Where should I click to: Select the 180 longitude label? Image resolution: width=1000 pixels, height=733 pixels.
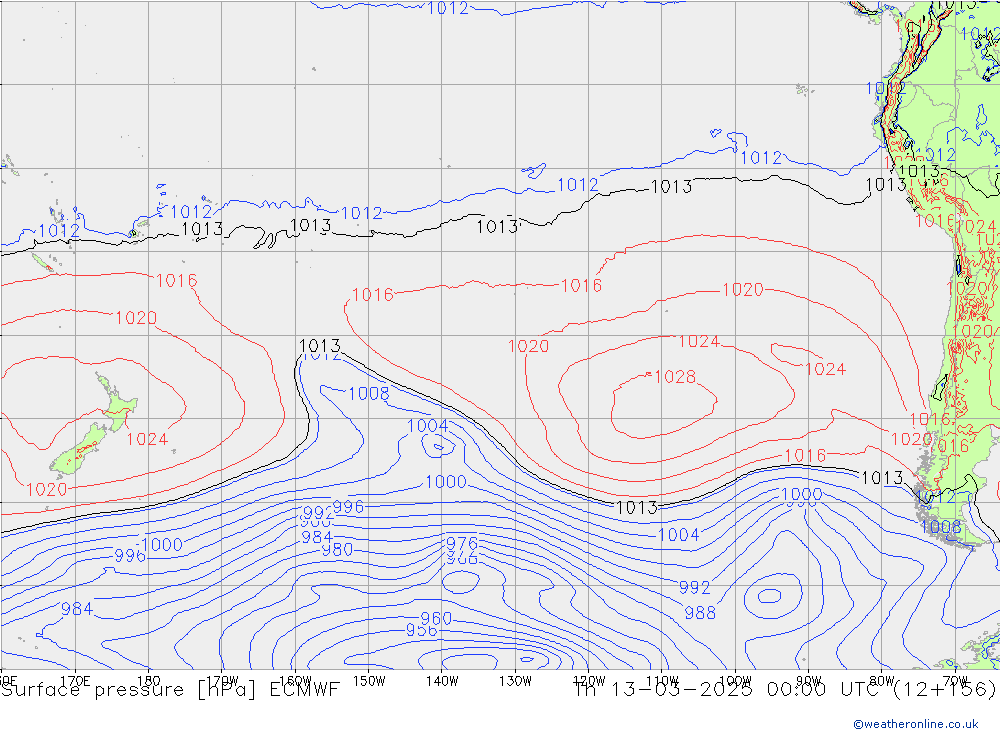click(x=149, y=681)
